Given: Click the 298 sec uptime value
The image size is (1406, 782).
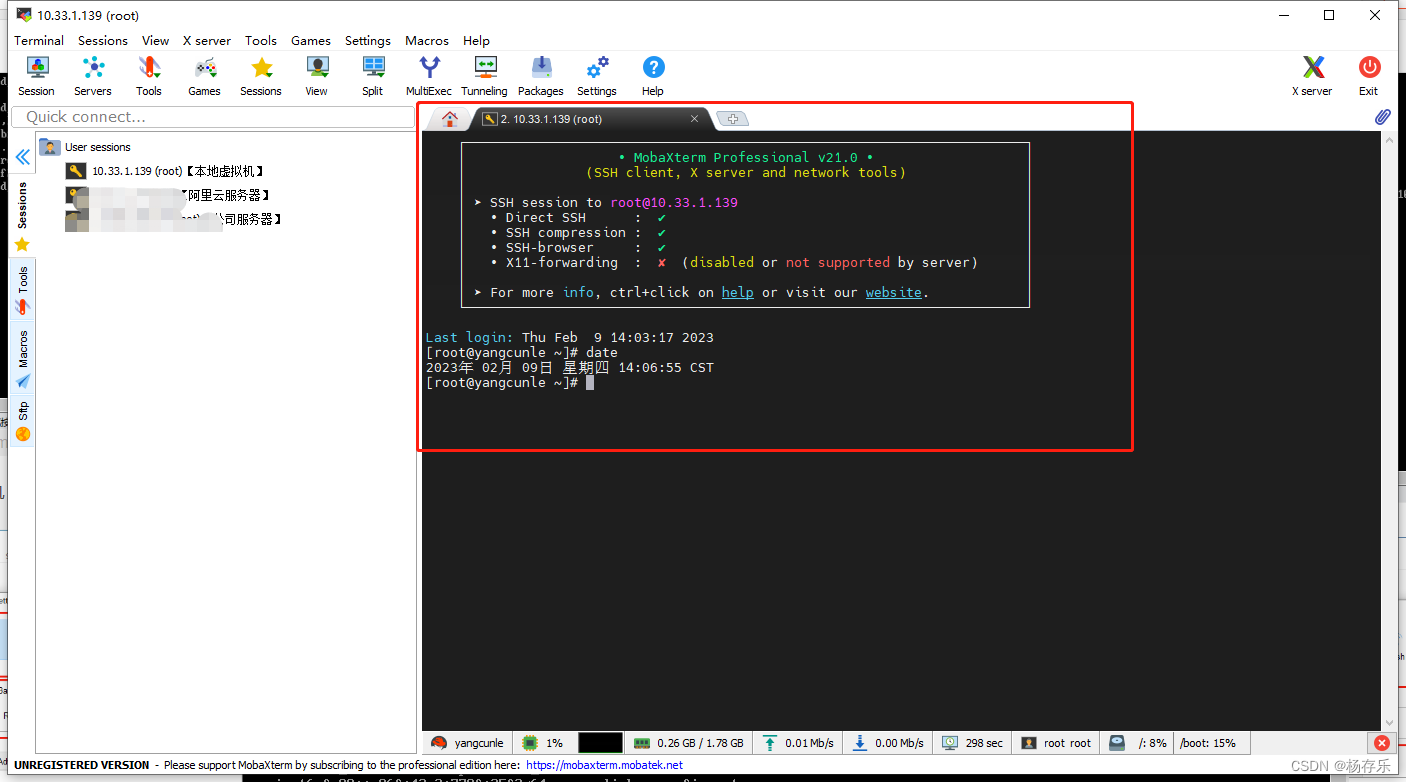Looking at the screenshot, I should 984,743.
